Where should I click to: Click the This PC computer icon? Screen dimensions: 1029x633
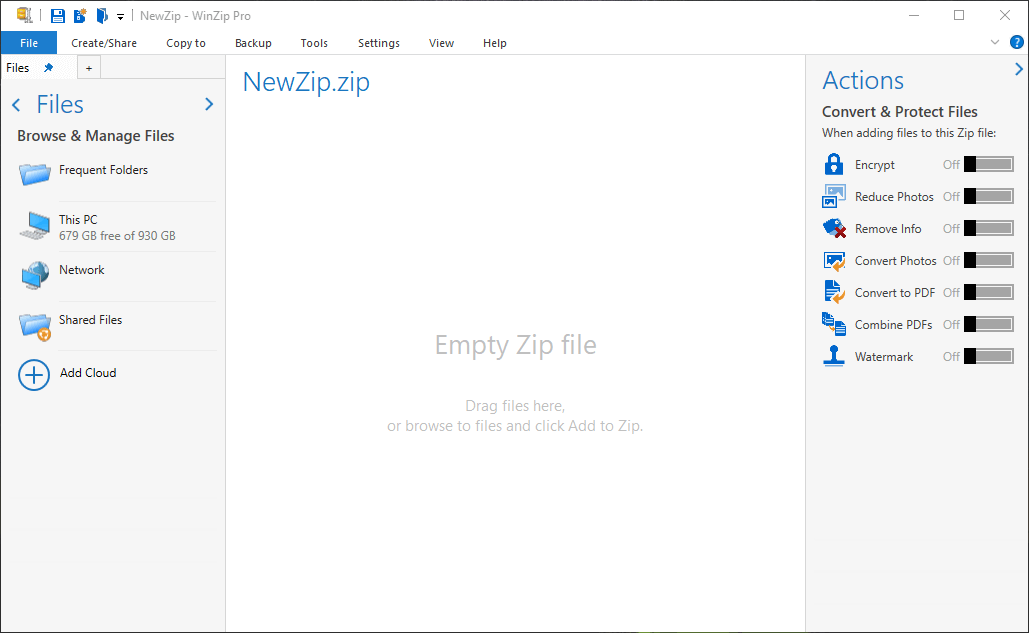click(x=35, y=226)
